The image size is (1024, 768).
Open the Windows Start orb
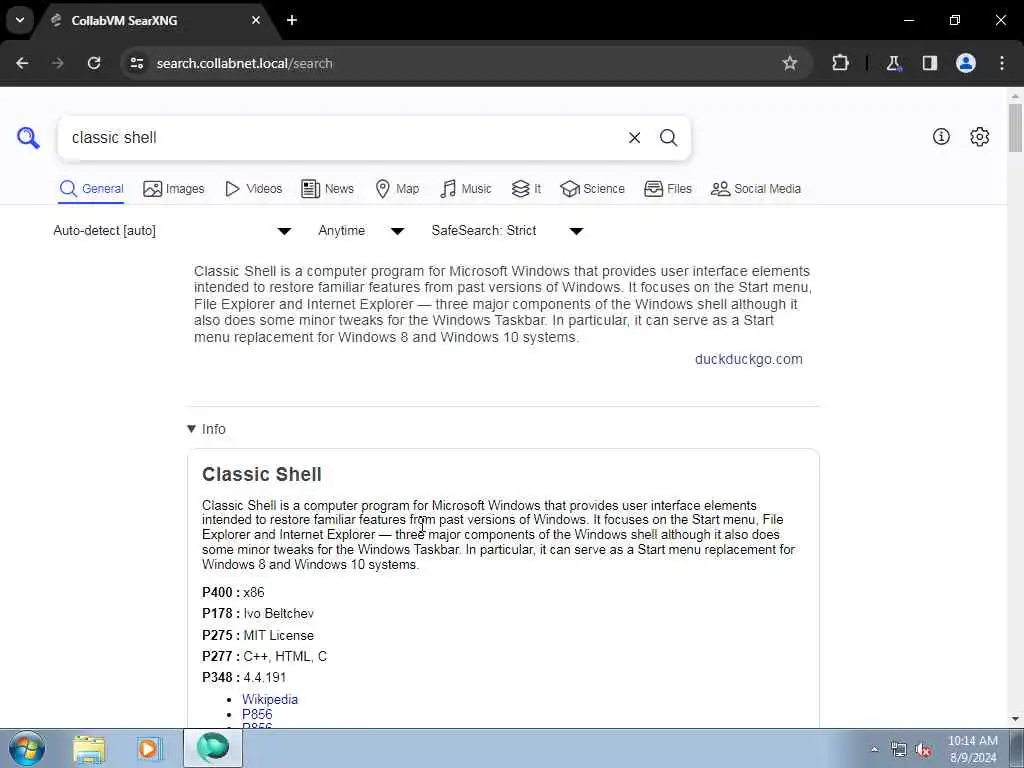[x=27, y=748]
